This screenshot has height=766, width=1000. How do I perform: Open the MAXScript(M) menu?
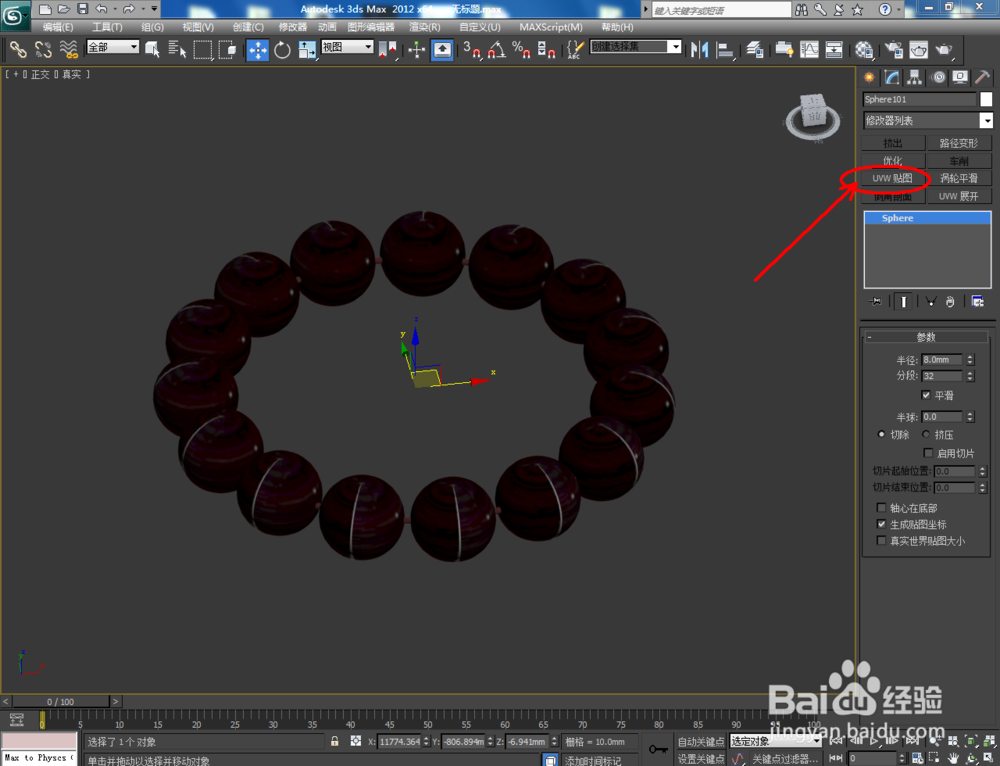click(x=551, y=27)
